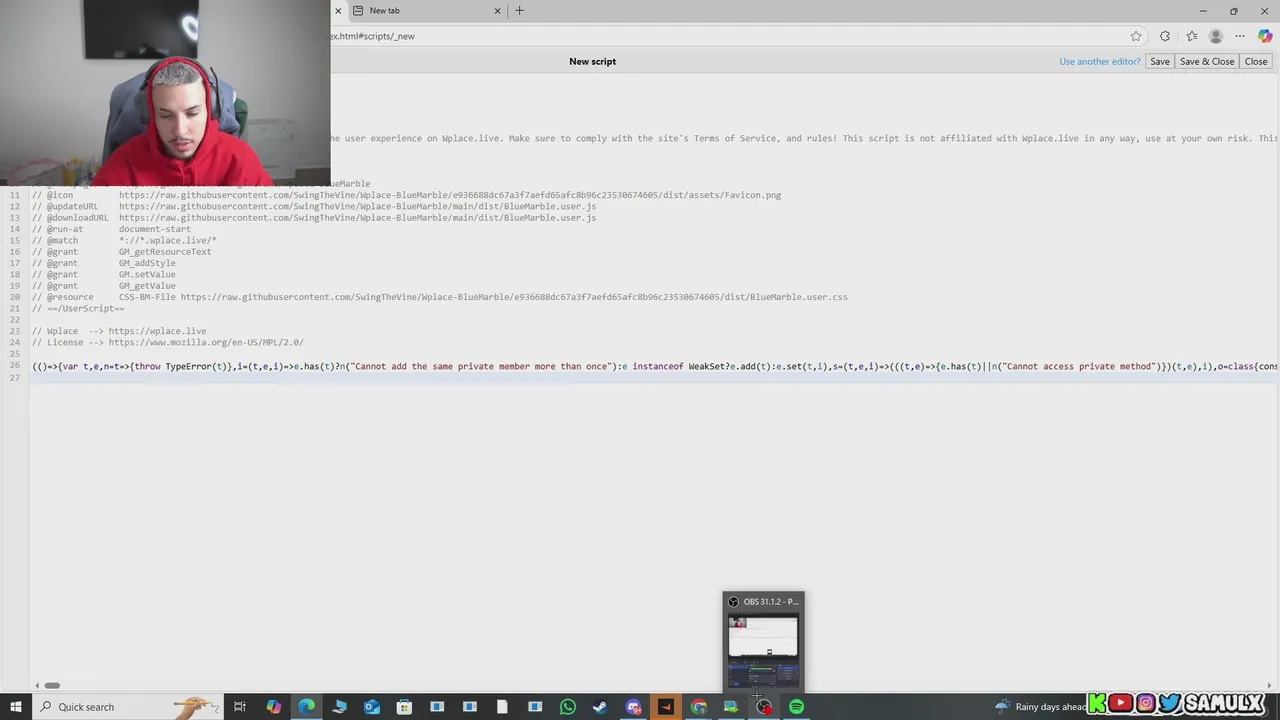Screen dimensions: 1280x720
Task: Open the browser profile avatar
Action: (1215, 36)
